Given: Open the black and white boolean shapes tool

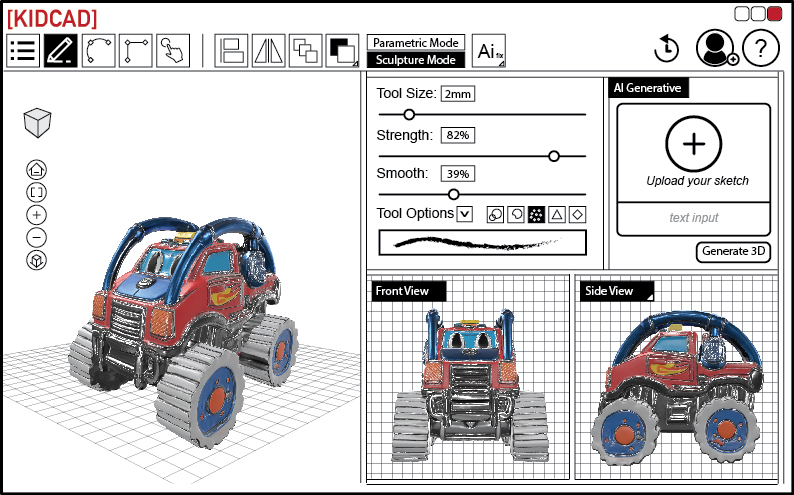Looking at the screenshot, I should tap(343, 51).
